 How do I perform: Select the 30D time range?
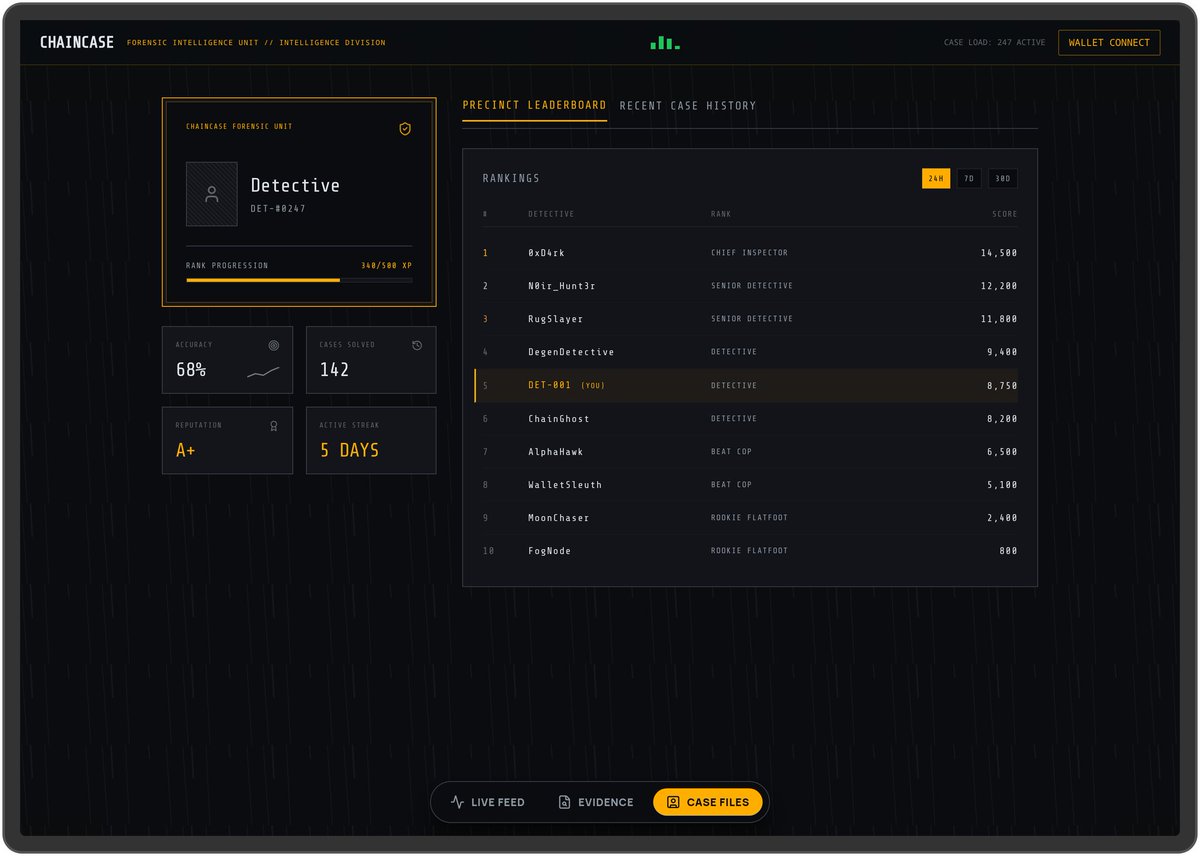pyautogui.click(x=1003, y=179)
